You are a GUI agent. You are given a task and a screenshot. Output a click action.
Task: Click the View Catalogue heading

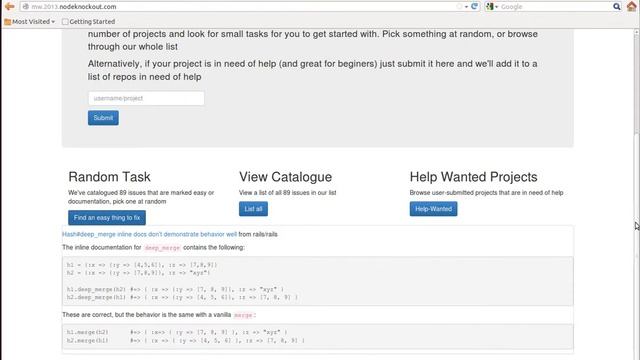(x=285, y=177)
